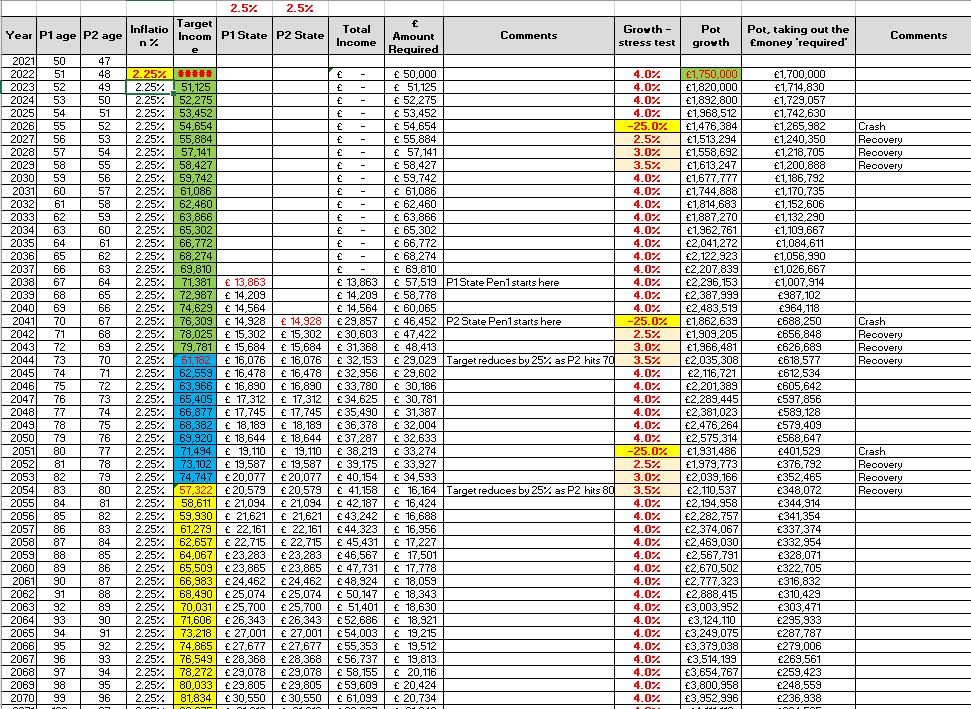Click the red "£ 14,928" P2 State cell
971x709 pixels.
tap(300, 321)
